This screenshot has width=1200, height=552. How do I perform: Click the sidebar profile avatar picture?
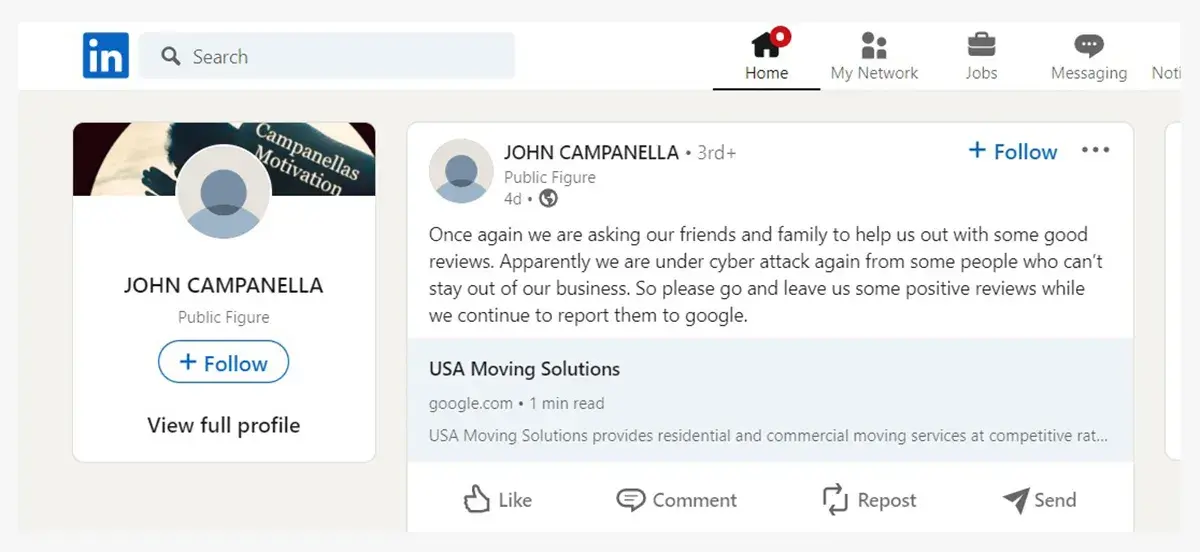tap(223, 192)
